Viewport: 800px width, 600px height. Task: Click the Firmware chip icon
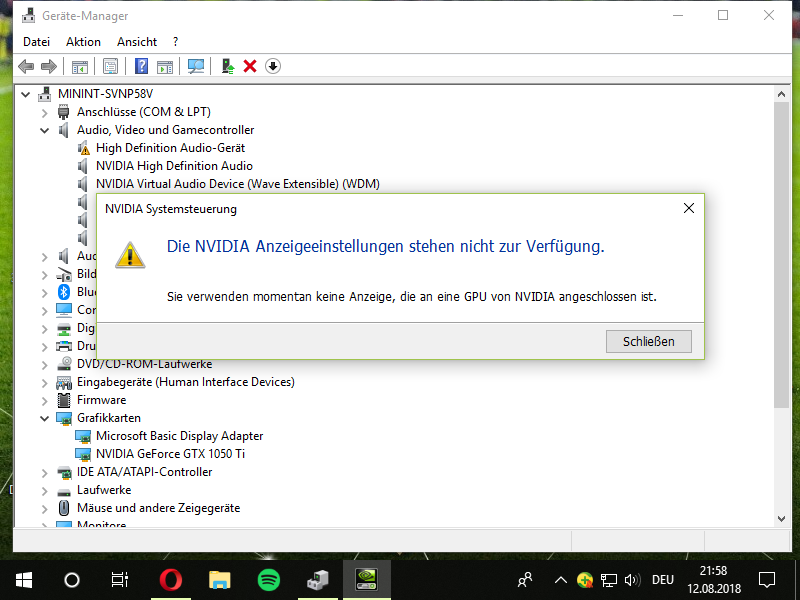click(64, 400)
